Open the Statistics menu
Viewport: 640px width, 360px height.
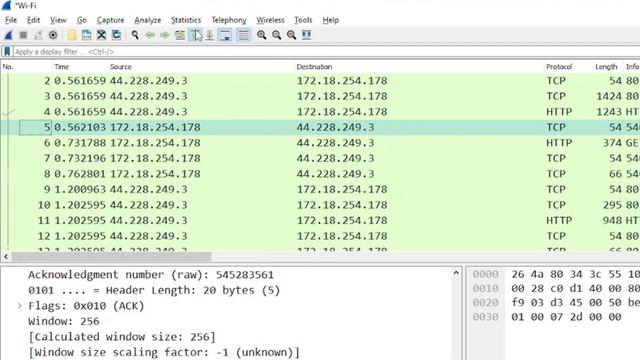pyautogui.click(x=186, y=20)
